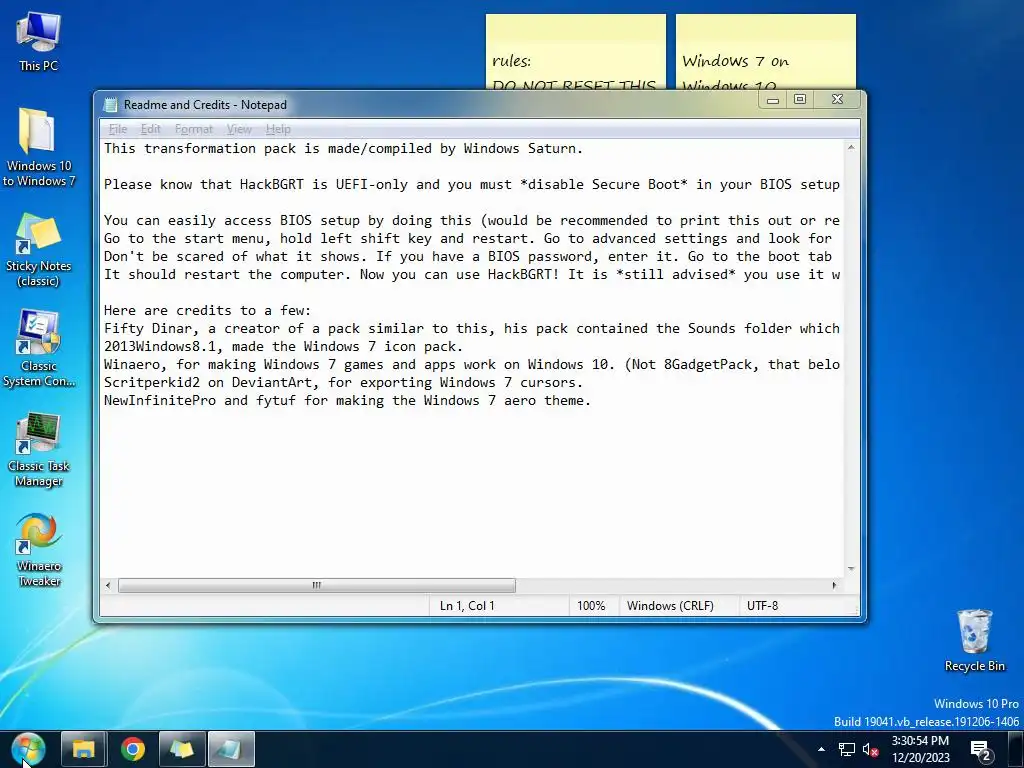Image resolution: width=1024 pixels, height=768 pixels.
Task: Click the 'Please know that HackBGRT' line
Action: (x=472, y=185)
